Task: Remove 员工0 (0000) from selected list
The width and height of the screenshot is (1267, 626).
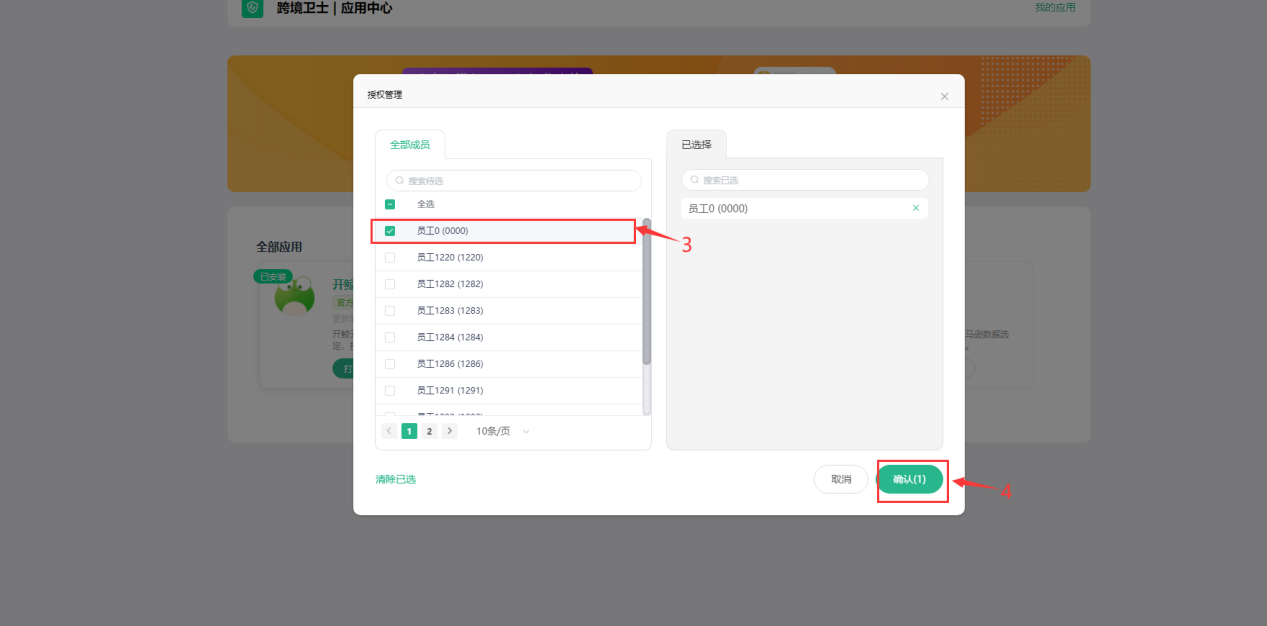Action: click(915, 208)
